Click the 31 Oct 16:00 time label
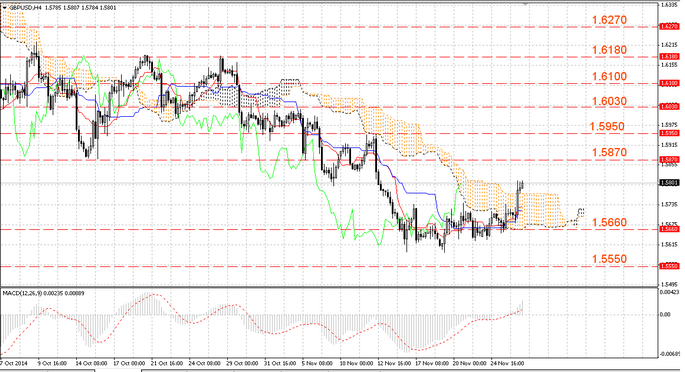Screen dimensions: 685x372 (x=280, y=363)
